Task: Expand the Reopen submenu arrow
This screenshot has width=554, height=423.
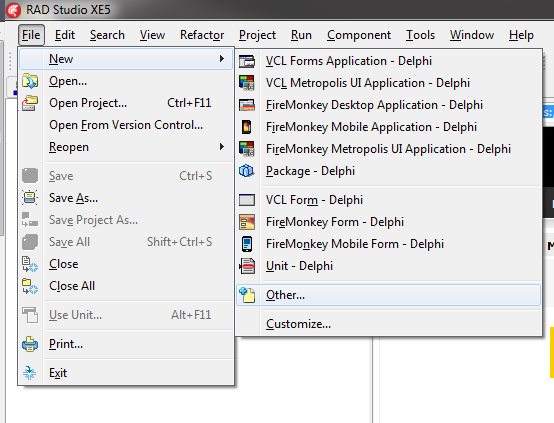Action: (x=222, y=146)
